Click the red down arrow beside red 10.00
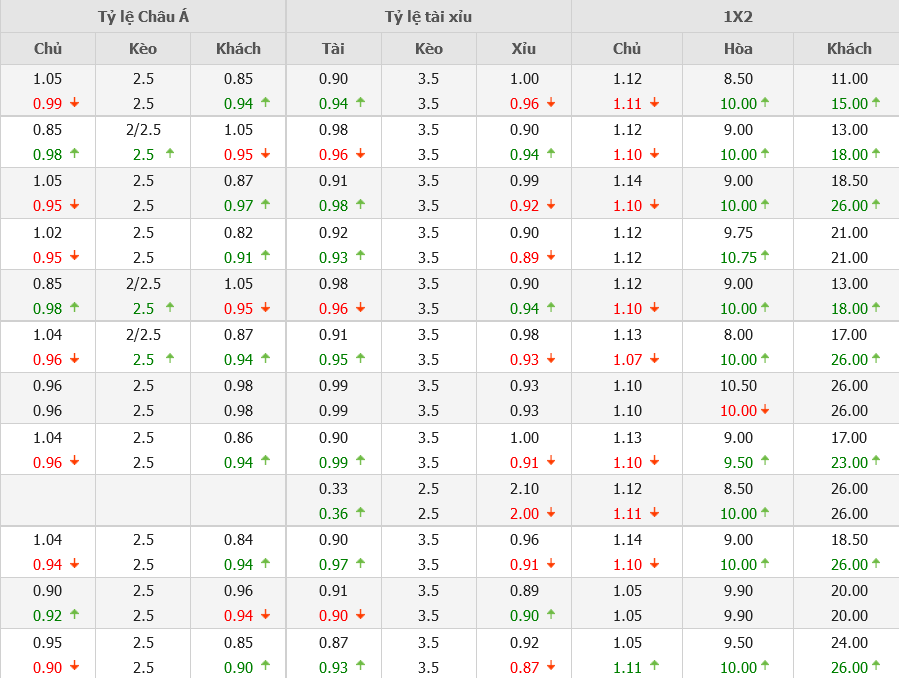The width and height of the screenshot is (899, 678). (x=765, y=409)
